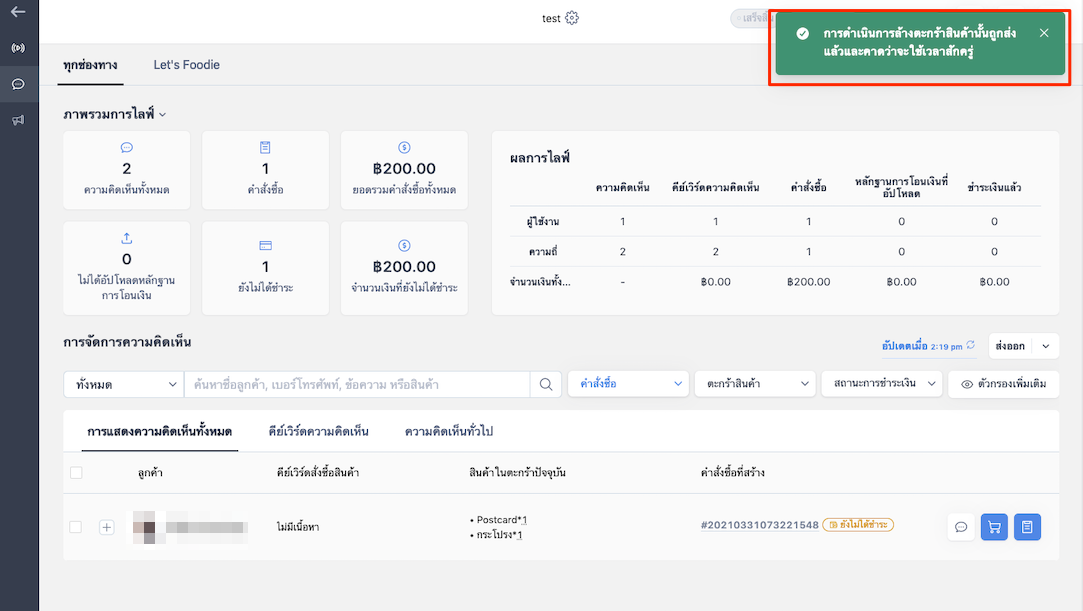Click the row comment reply icon
Viewport: 1083px width, 611px height.
961,527
